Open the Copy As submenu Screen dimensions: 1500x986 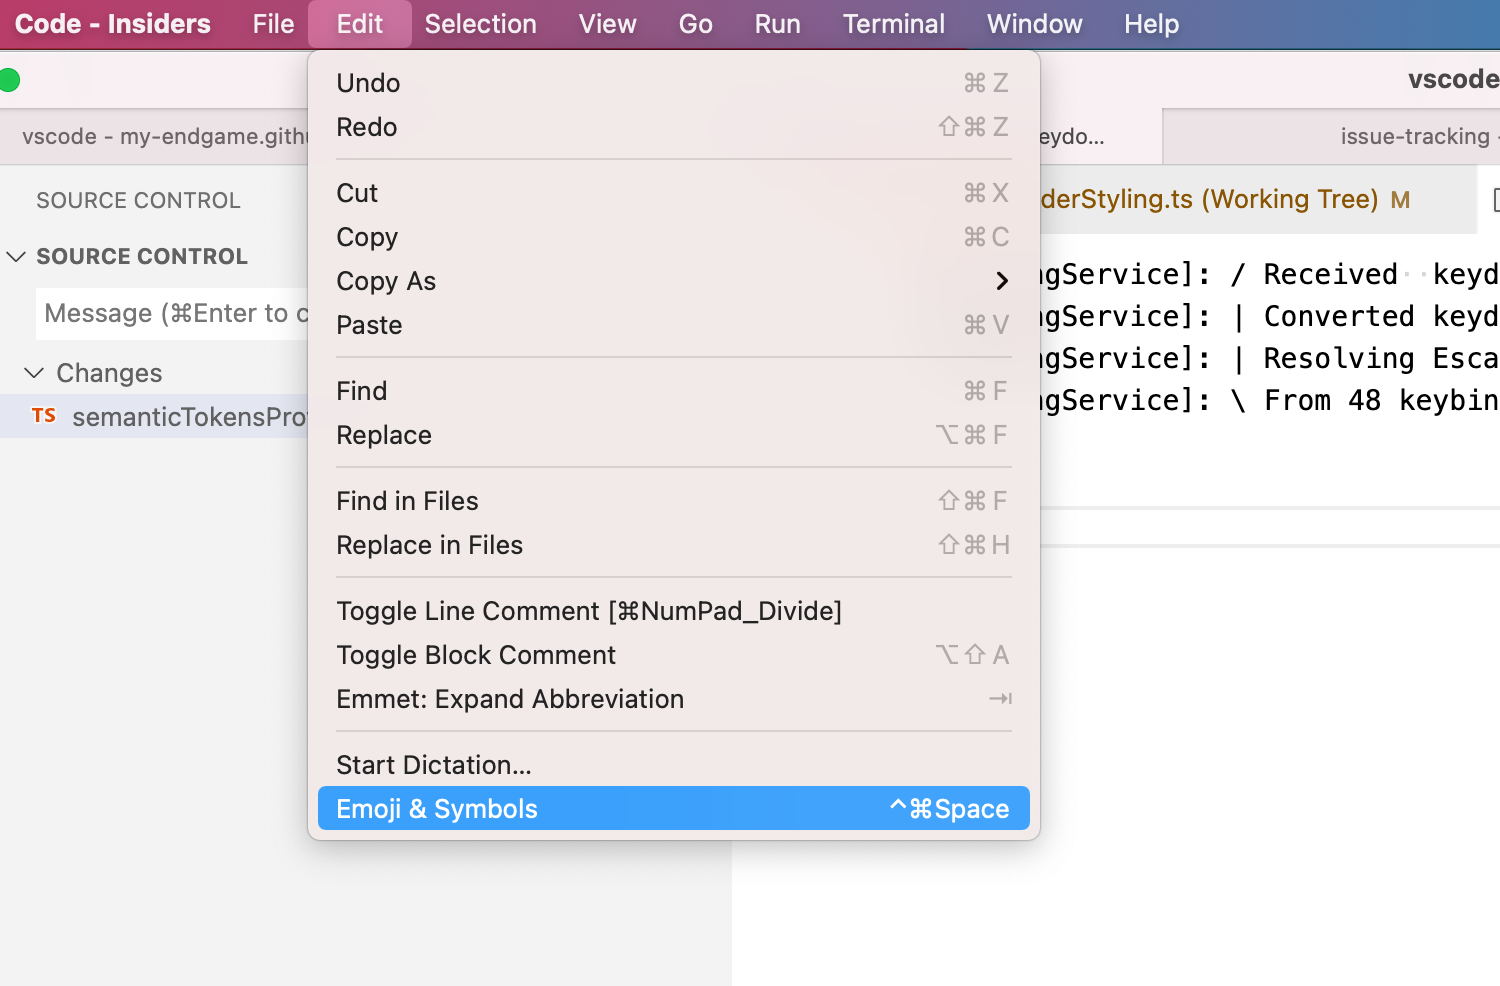[386, 281]
